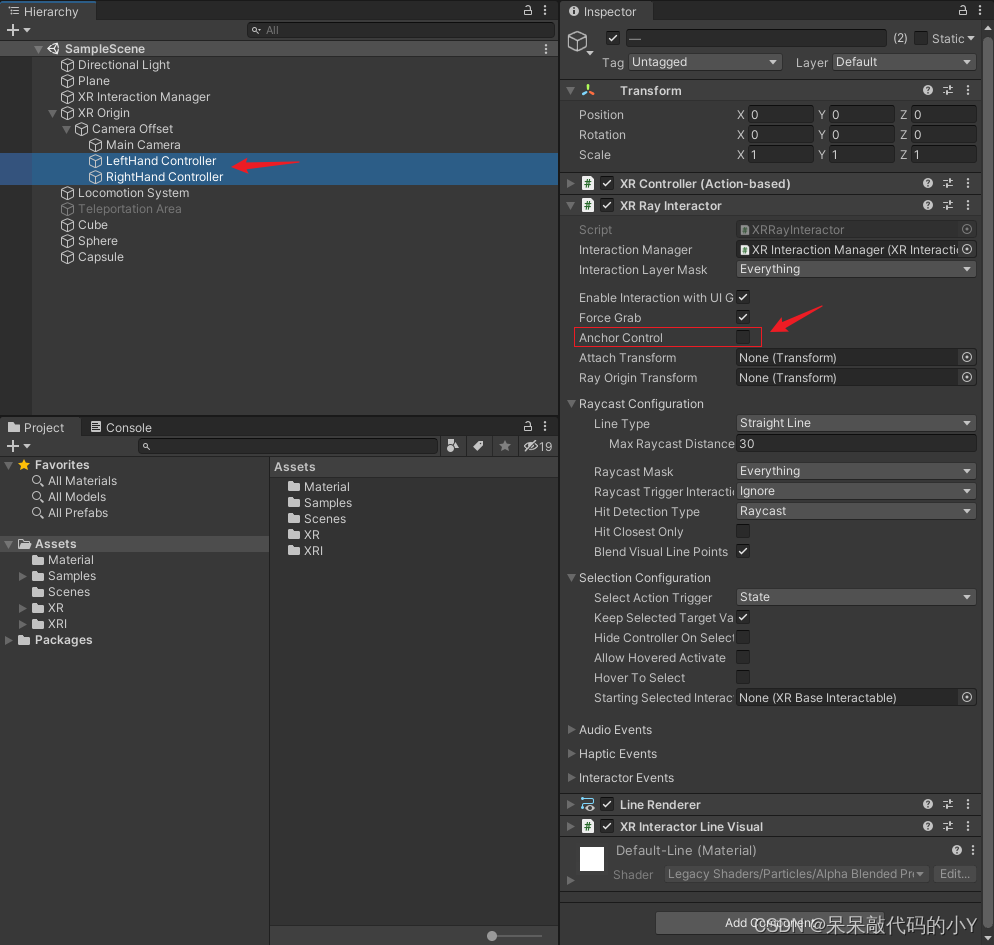Expand the Audio Events section
Screen dimensions: 994x945
point(614,730)
